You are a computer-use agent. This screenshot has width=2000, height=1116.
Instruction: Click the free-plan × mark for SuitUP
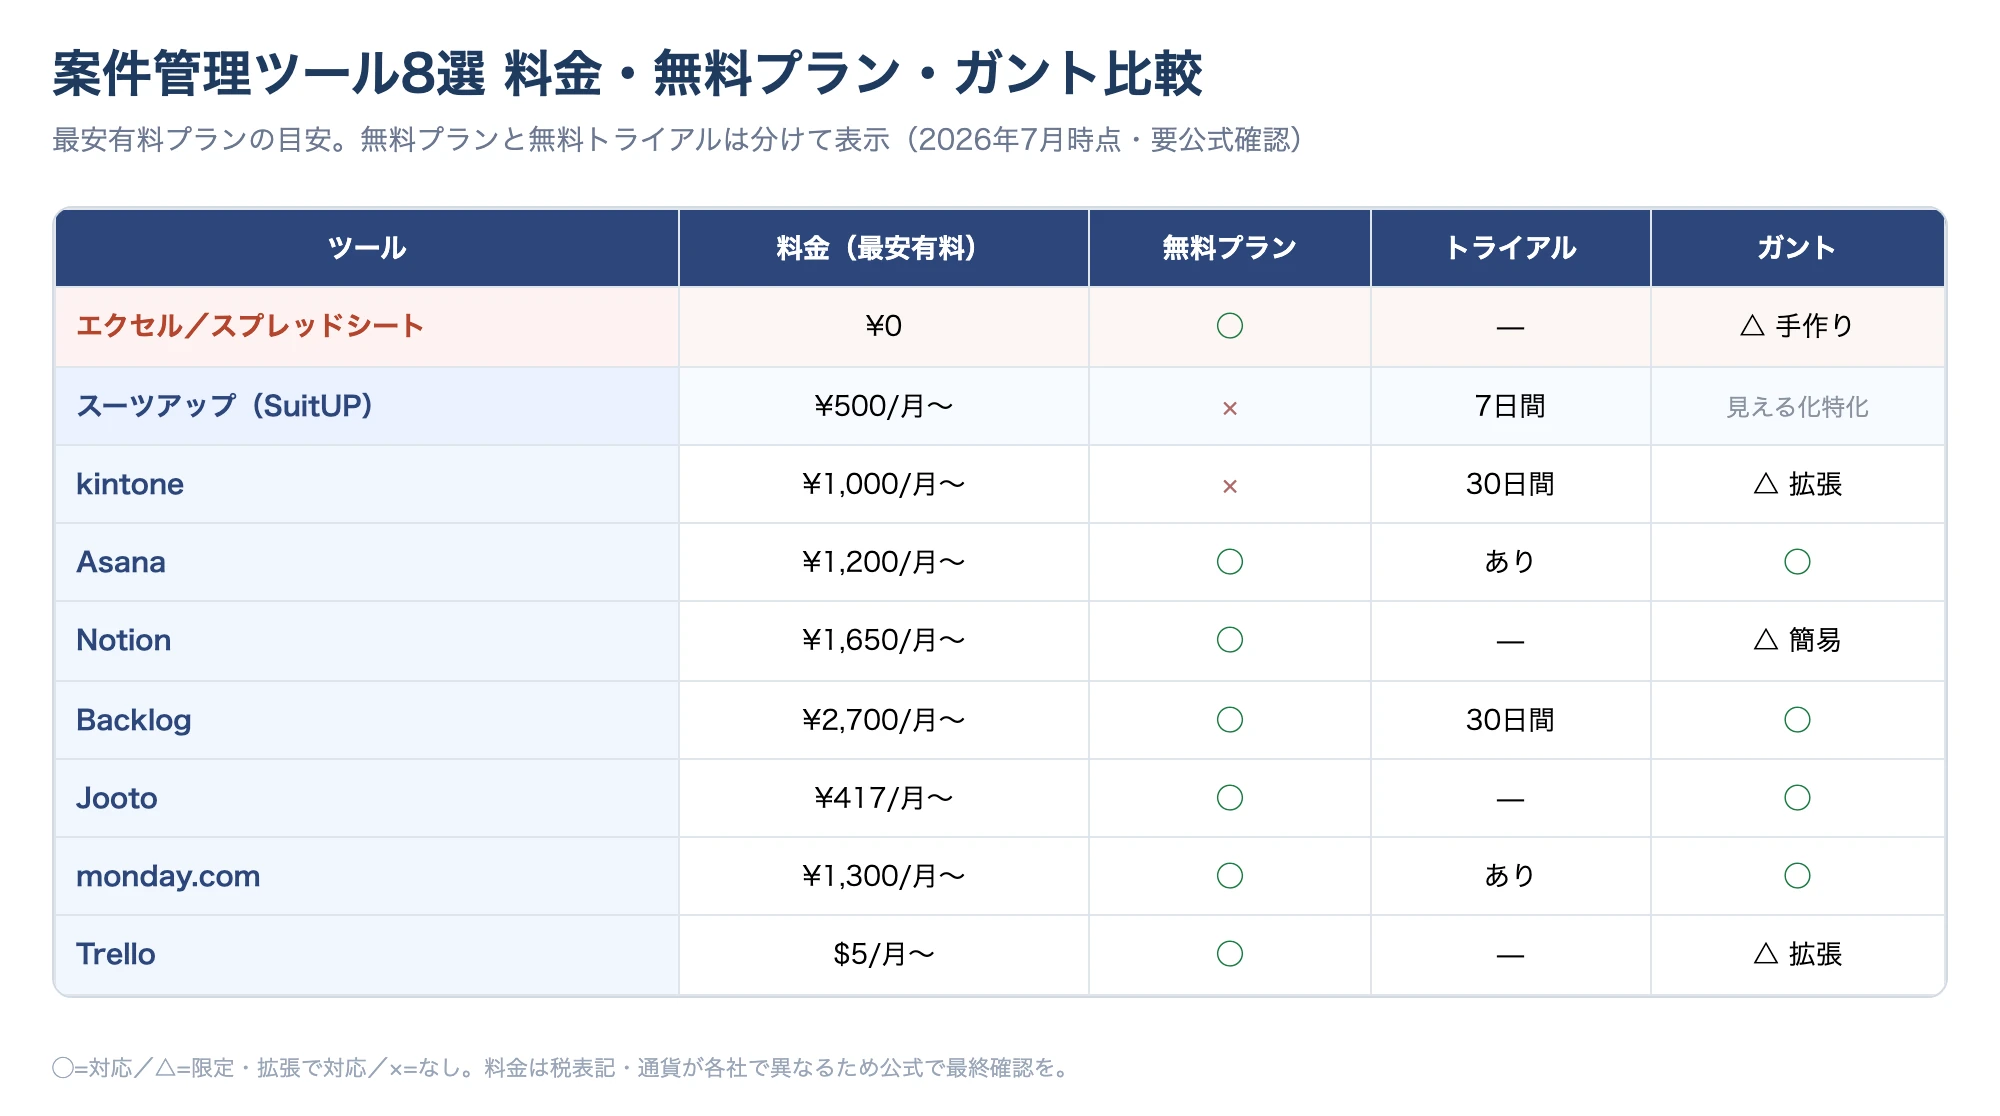(1230, 408)
